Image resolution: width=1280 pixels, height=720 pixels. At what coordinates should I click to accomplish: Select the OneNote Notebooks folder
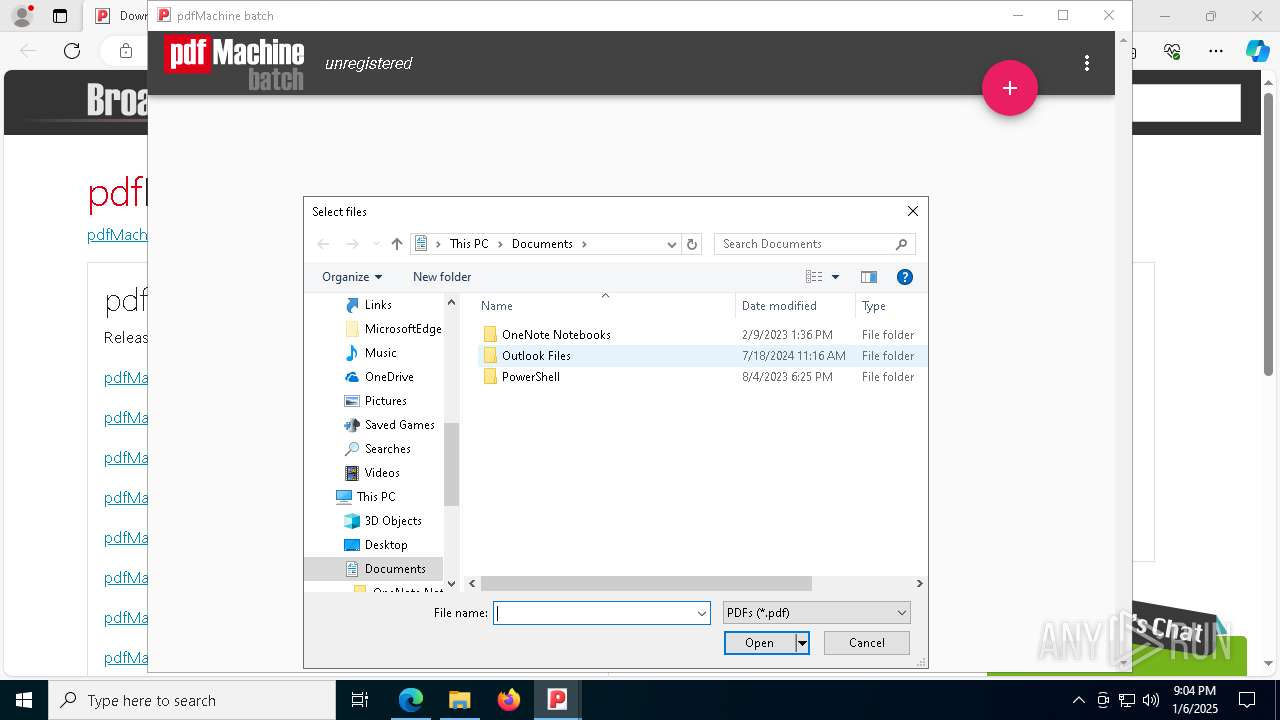pos(556,335)
